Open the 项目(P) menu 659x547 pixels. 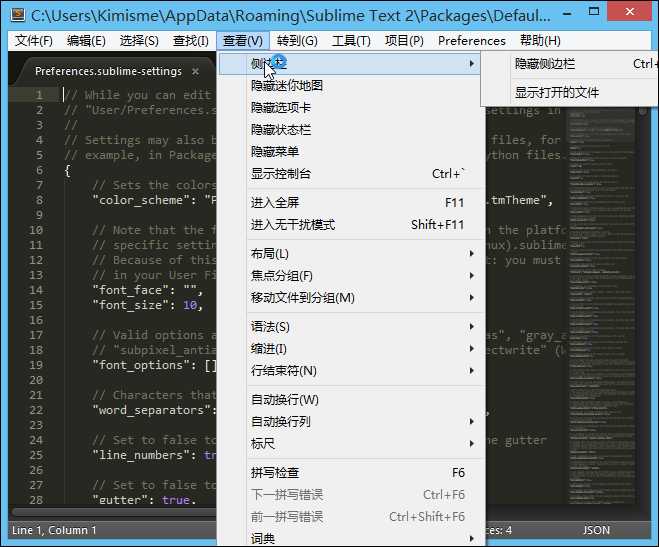pyautogui.click(x=404, y=41)
